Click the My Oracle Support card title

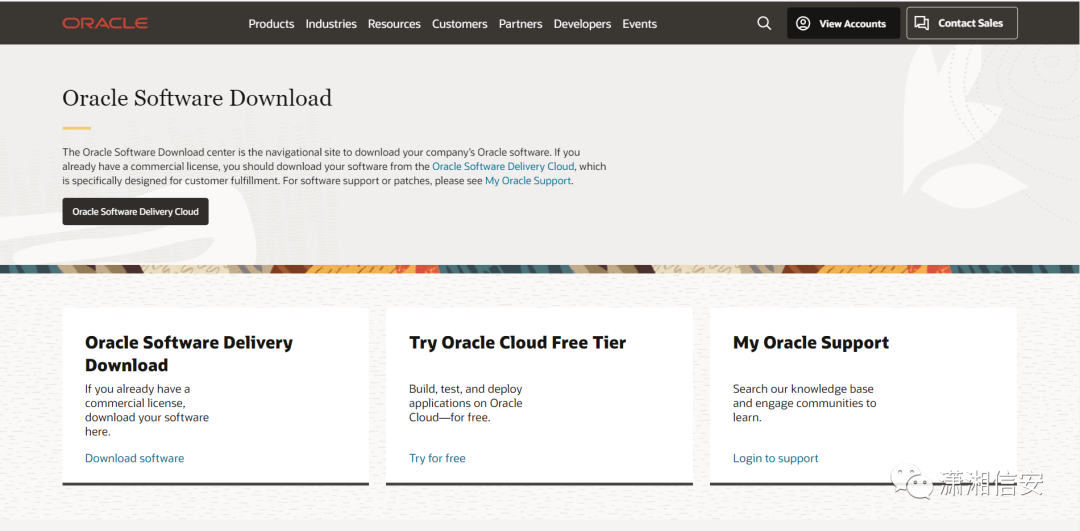(811, 342)
